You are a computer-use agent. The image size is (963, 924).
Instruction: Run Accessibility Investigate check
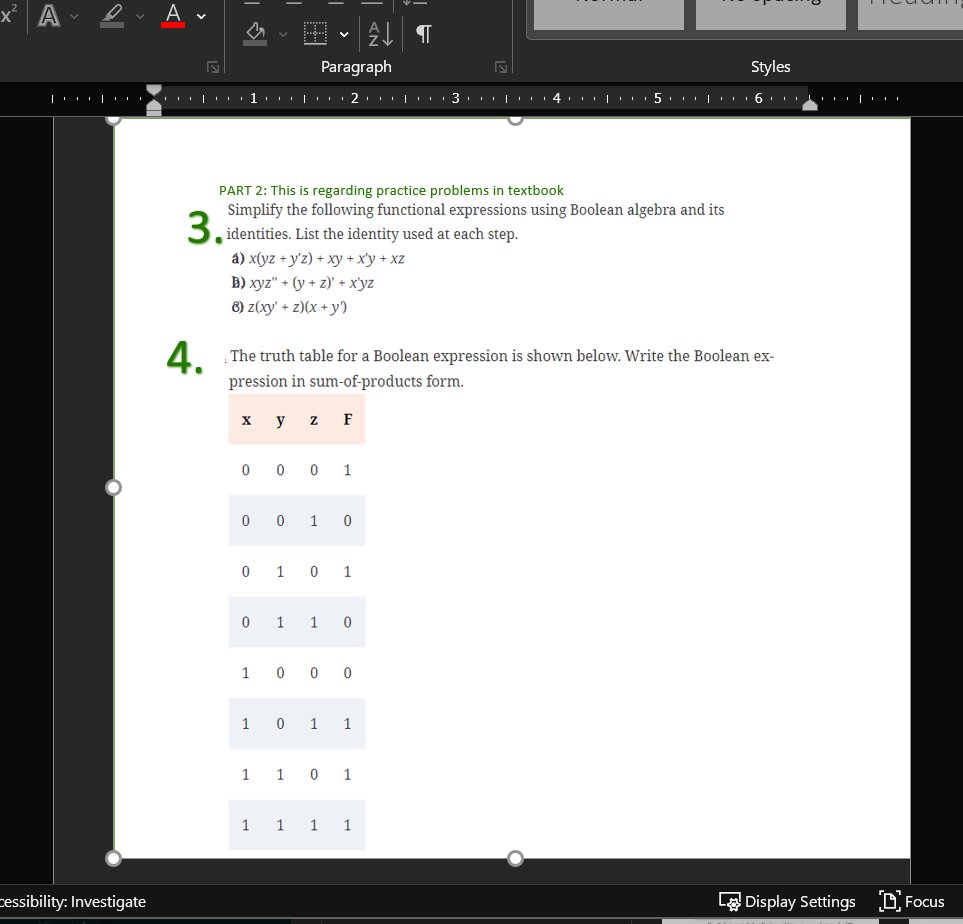(73, 901)
